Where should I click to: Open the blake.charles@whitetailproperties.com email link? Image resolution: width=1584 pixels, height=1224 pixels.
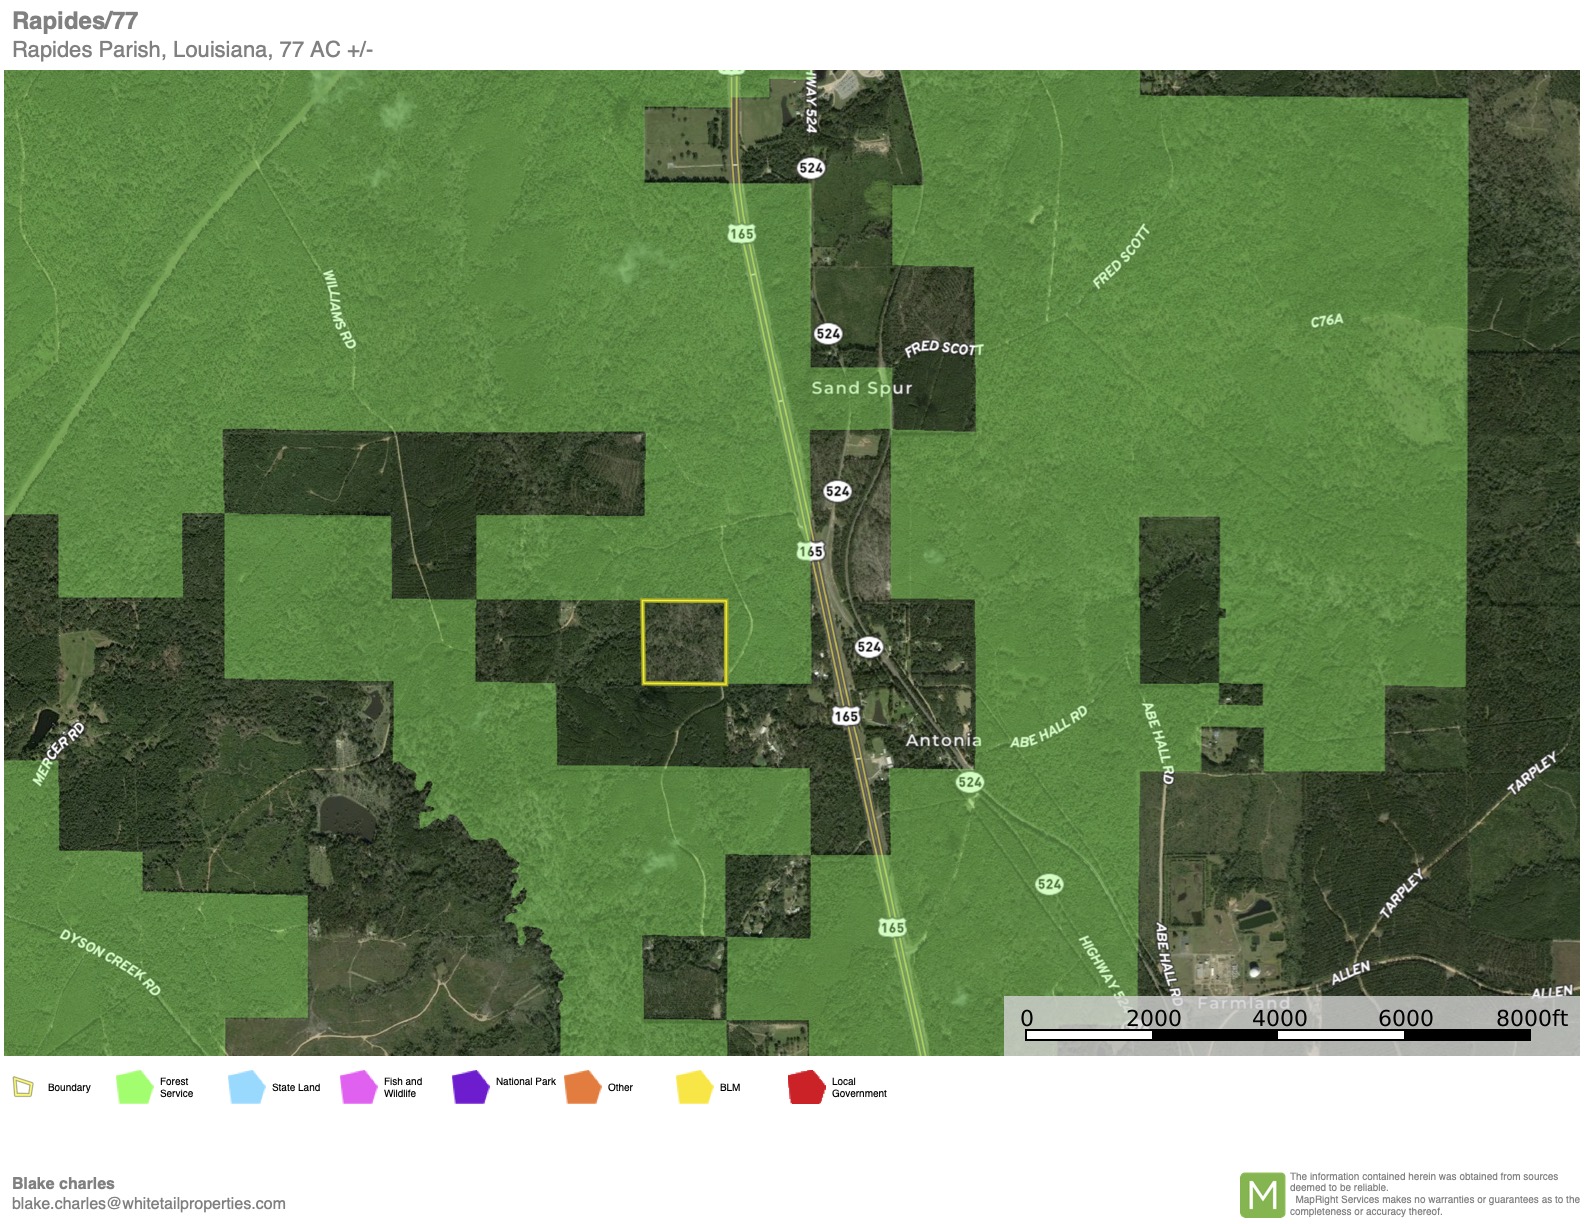pos(149,1204)
